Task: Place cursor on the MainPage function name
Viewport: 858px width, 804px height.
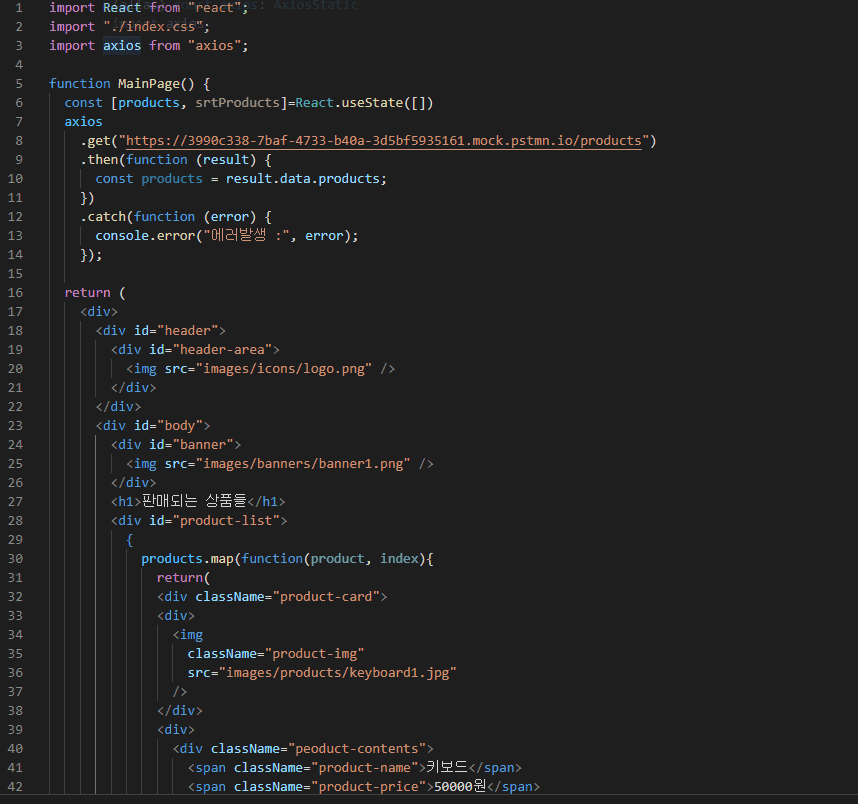Action: pos(149,84)
